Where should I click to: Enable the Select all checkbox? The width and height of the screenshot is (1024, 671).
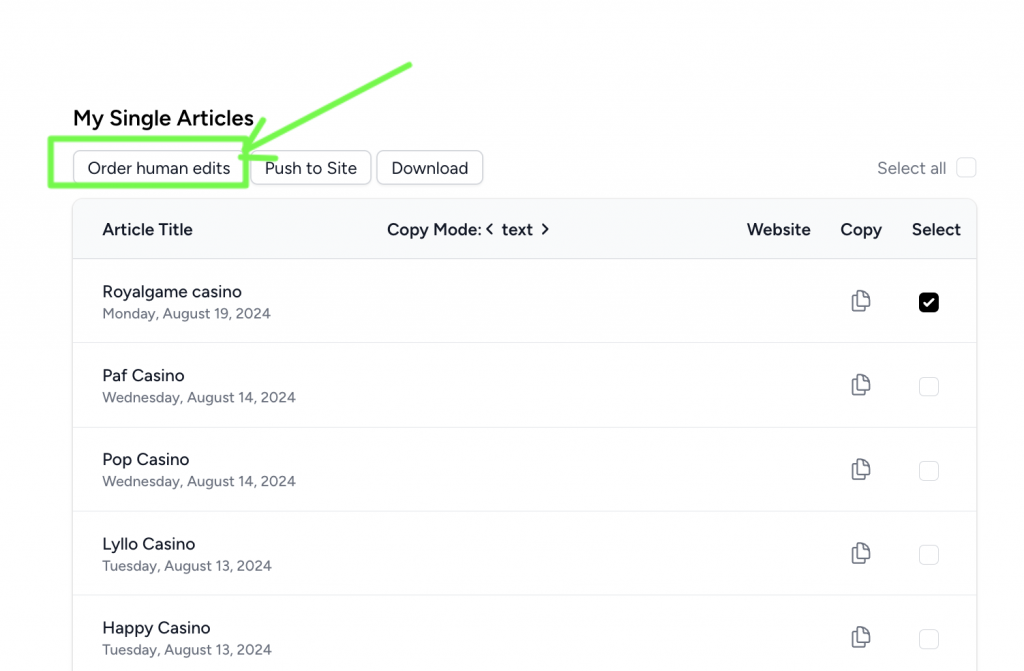[965, 168]
